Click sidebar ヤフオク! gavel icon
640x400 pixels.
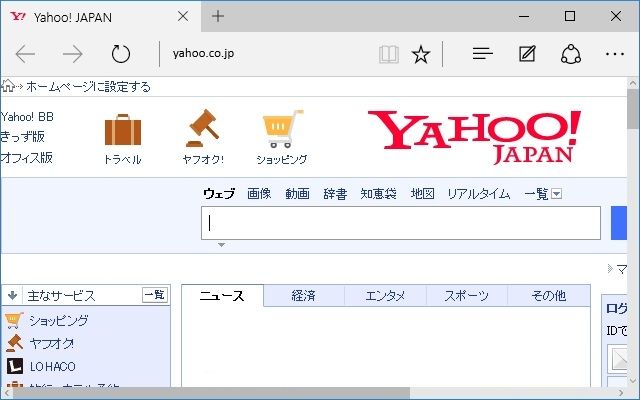point(14,343)
